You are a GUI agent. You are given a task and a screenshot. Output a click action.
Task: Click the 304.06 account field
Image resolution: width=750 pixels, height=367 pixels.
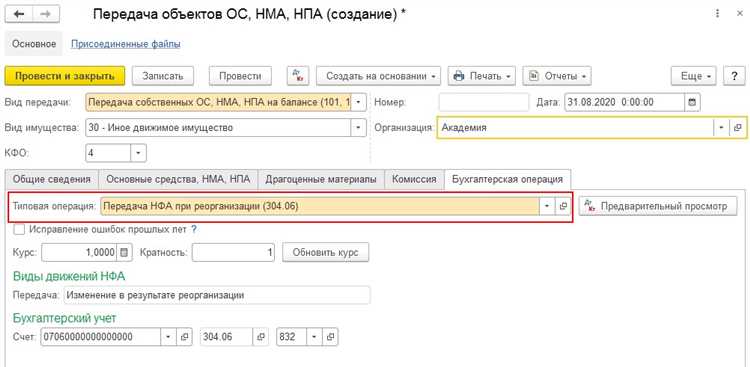[226, 337]
